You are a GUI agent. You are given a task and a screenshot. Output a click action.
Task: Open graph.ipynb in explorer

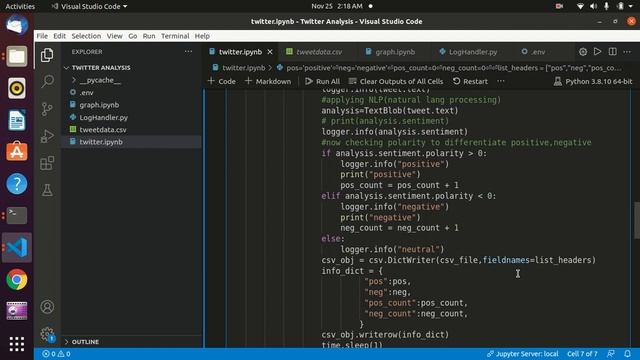(99, 105)
